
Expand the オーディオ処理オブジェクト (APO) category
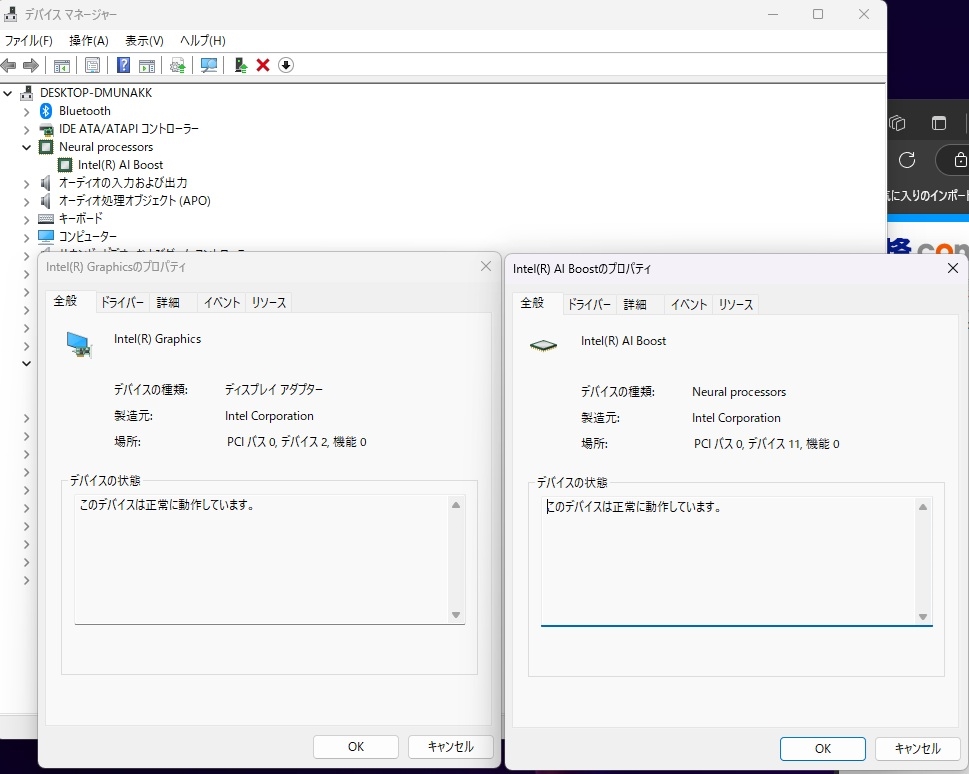pyautogui.click(x=27, y=202)
